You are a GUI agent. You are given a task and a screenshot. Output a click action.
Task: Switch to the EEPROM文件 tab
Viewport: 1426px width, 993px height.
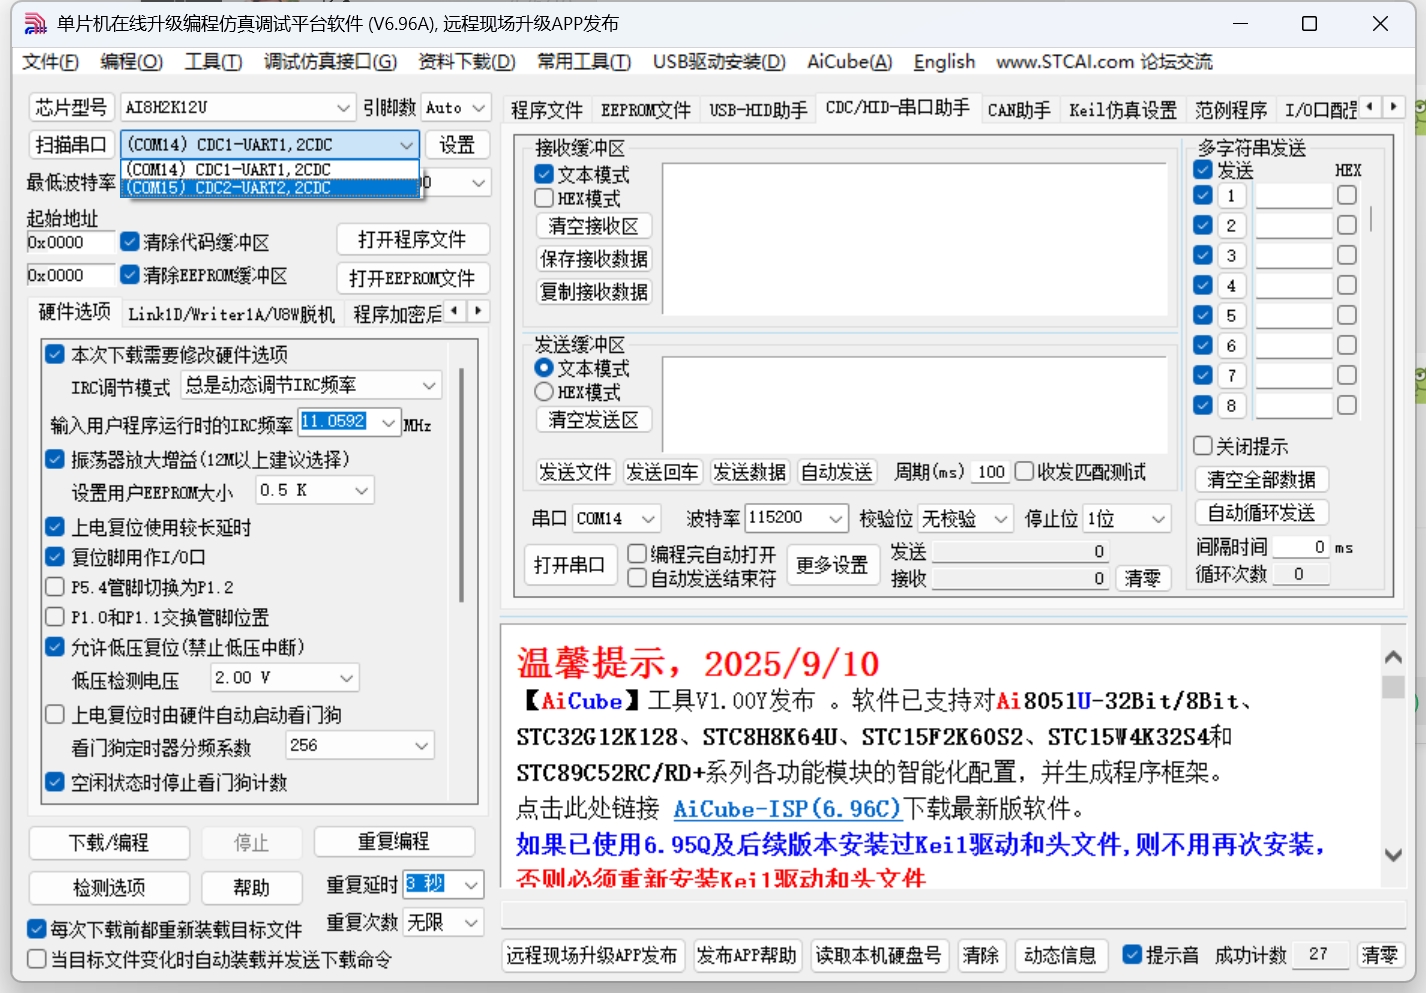[645, 110]
